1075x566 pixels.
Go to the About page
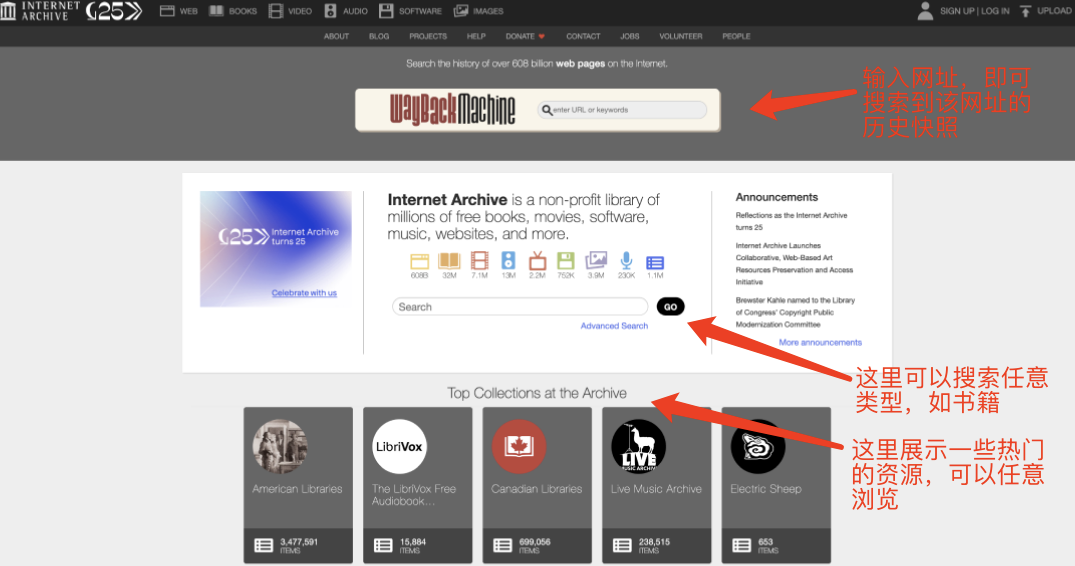click(336, 36)
